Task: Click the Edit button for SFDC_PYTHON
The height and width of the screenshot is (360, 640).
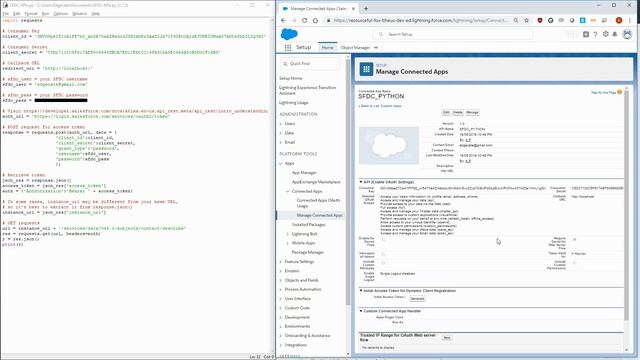Action: tap(446, 112)
